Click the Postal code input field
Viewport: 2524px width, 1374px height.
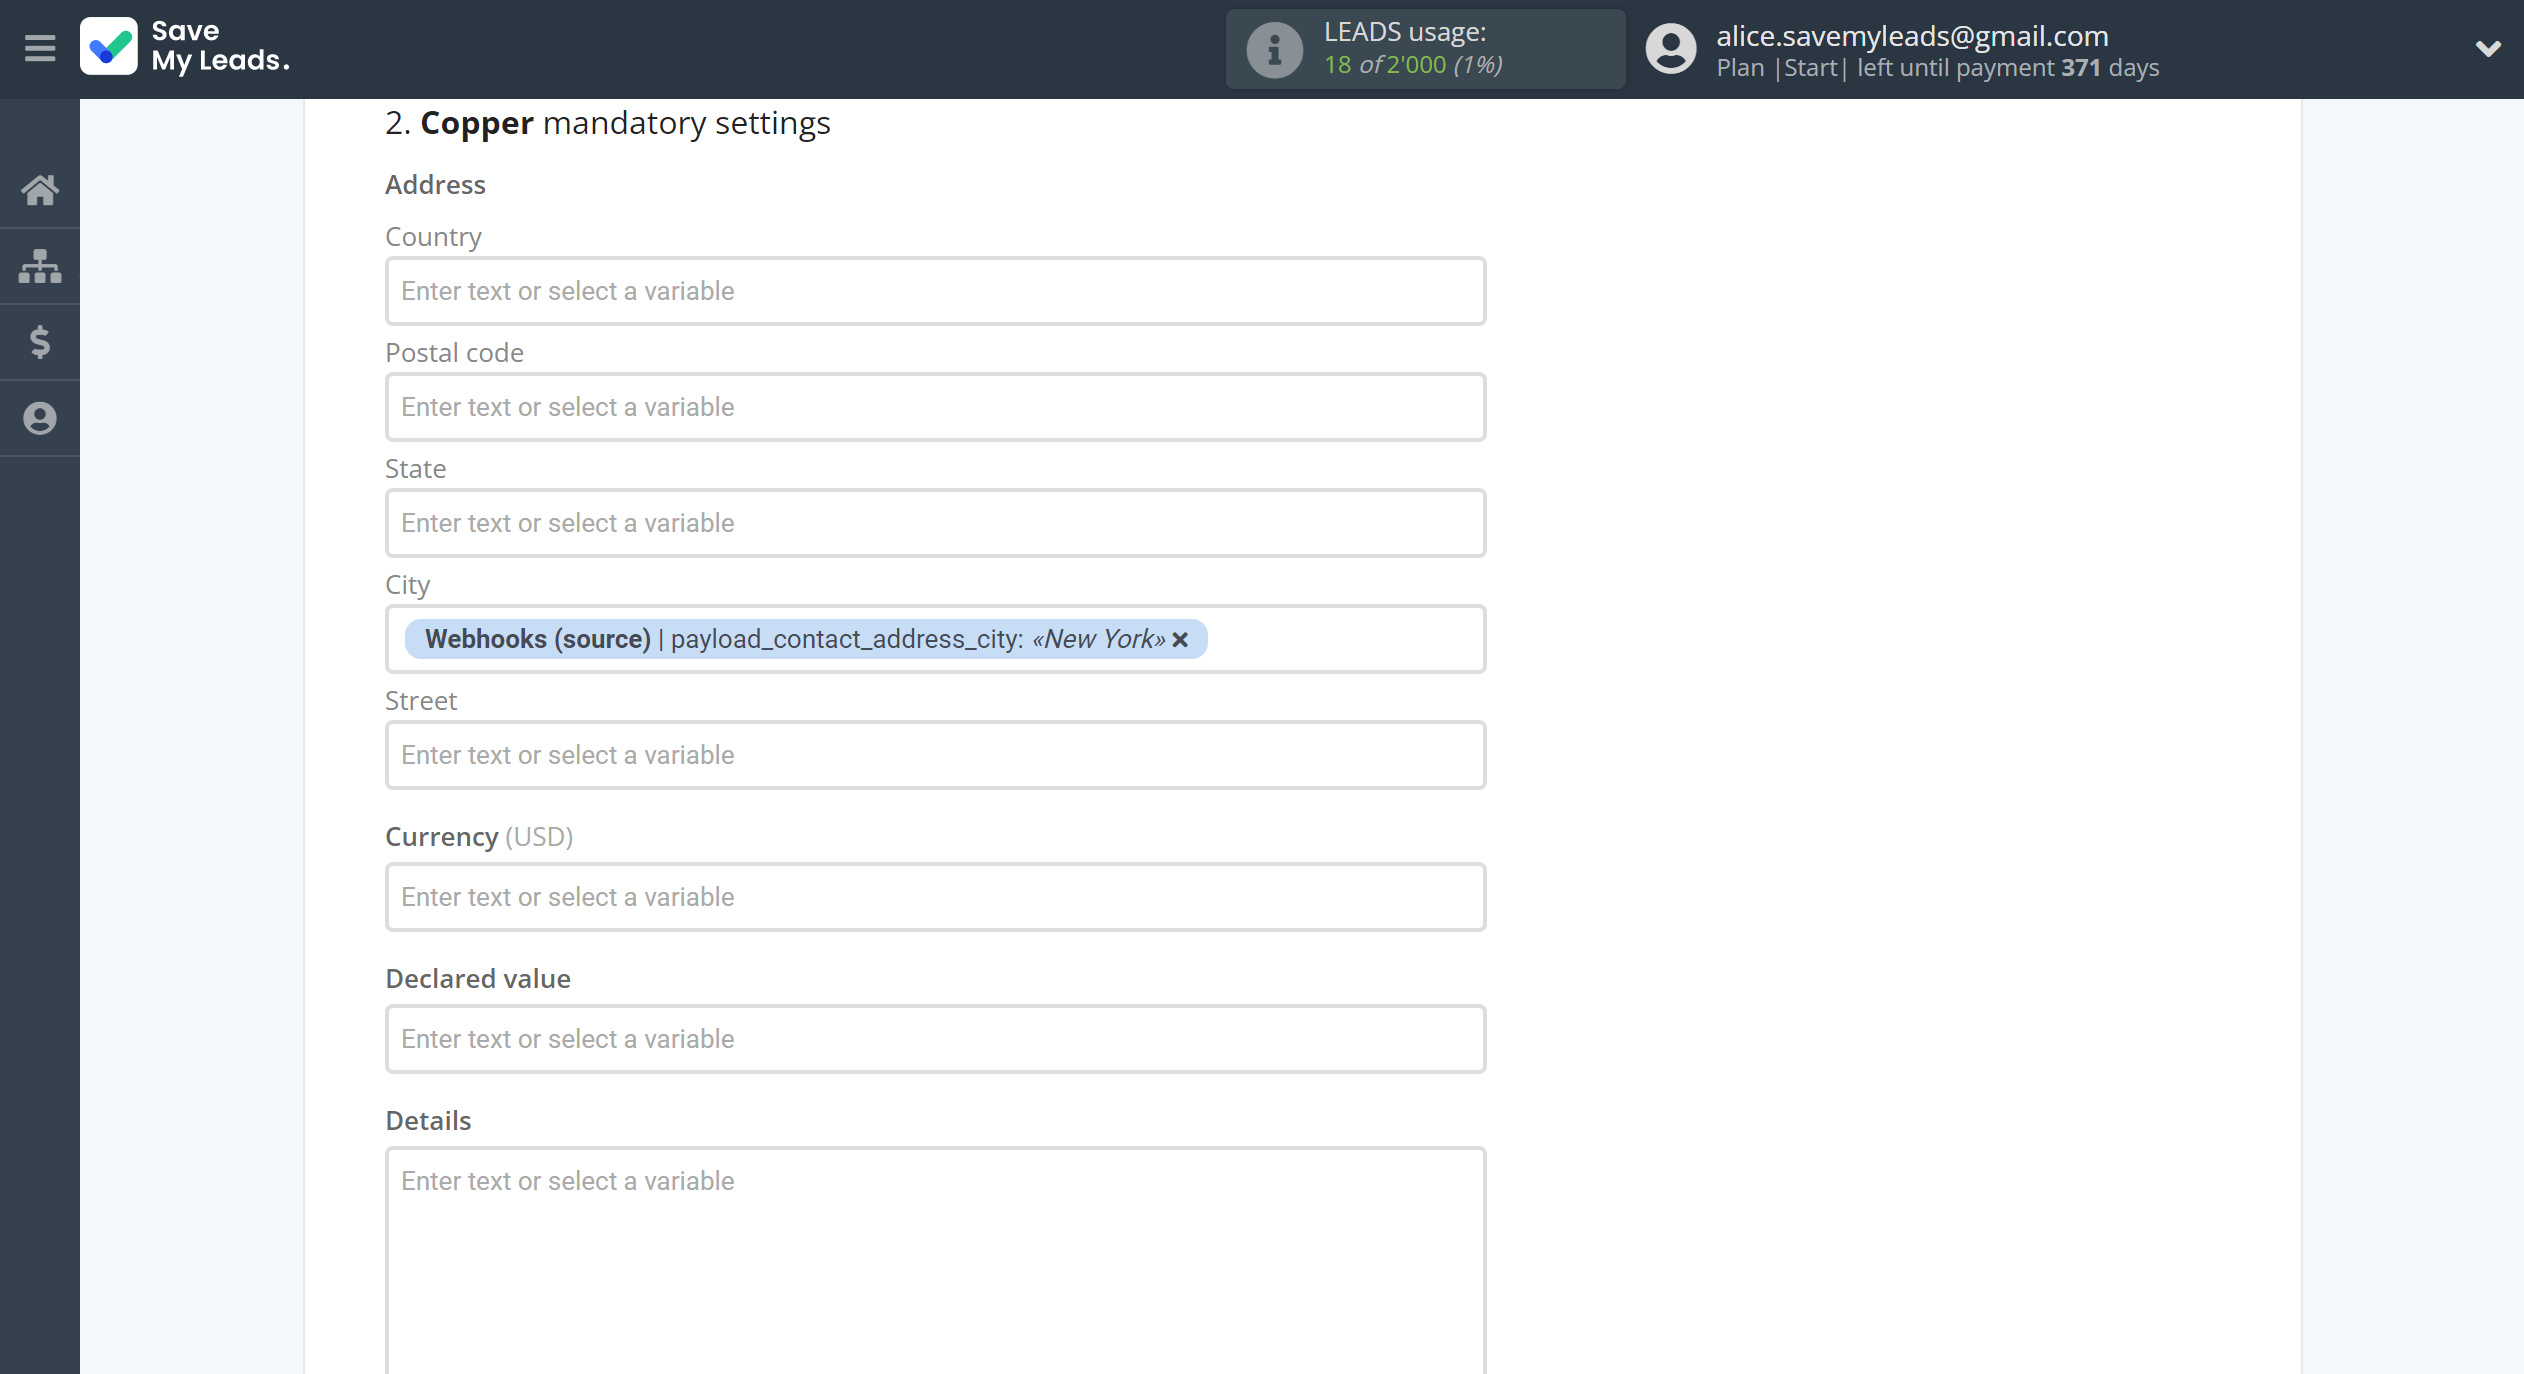pyautogui.click(x=936, y=406)
